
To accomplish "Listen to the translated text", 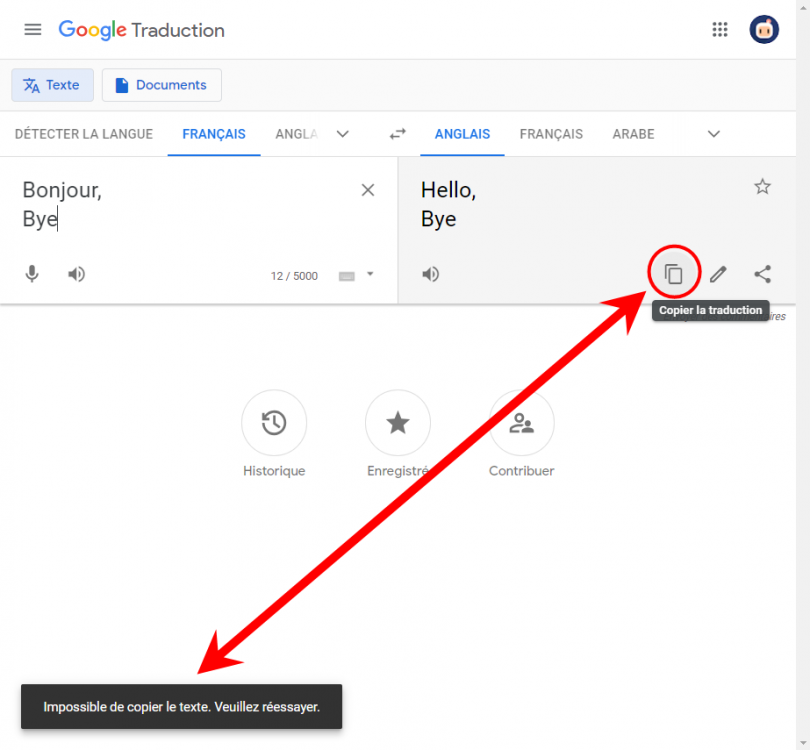I will pos(431,274).
